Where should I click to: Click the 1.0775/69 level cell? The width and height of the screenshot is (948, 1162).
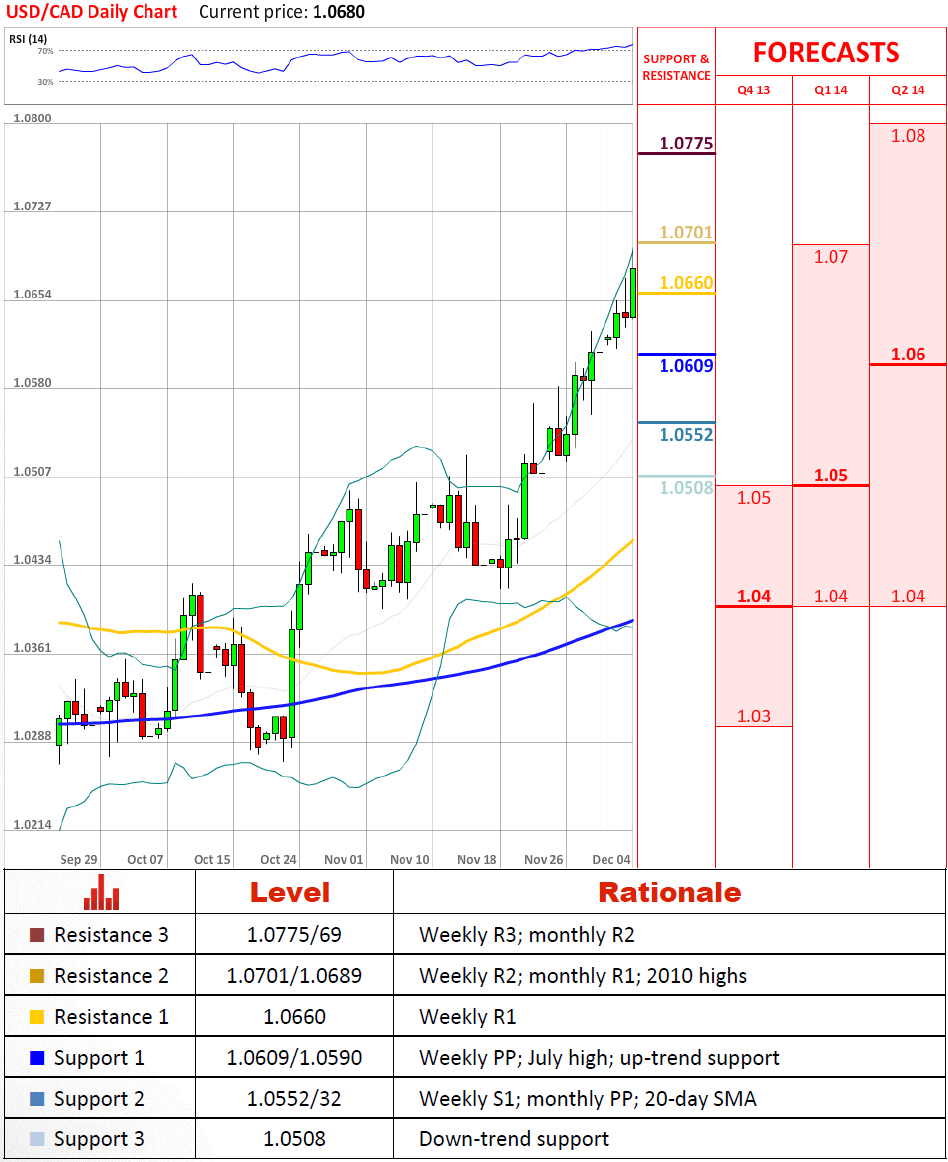[294, 934]
